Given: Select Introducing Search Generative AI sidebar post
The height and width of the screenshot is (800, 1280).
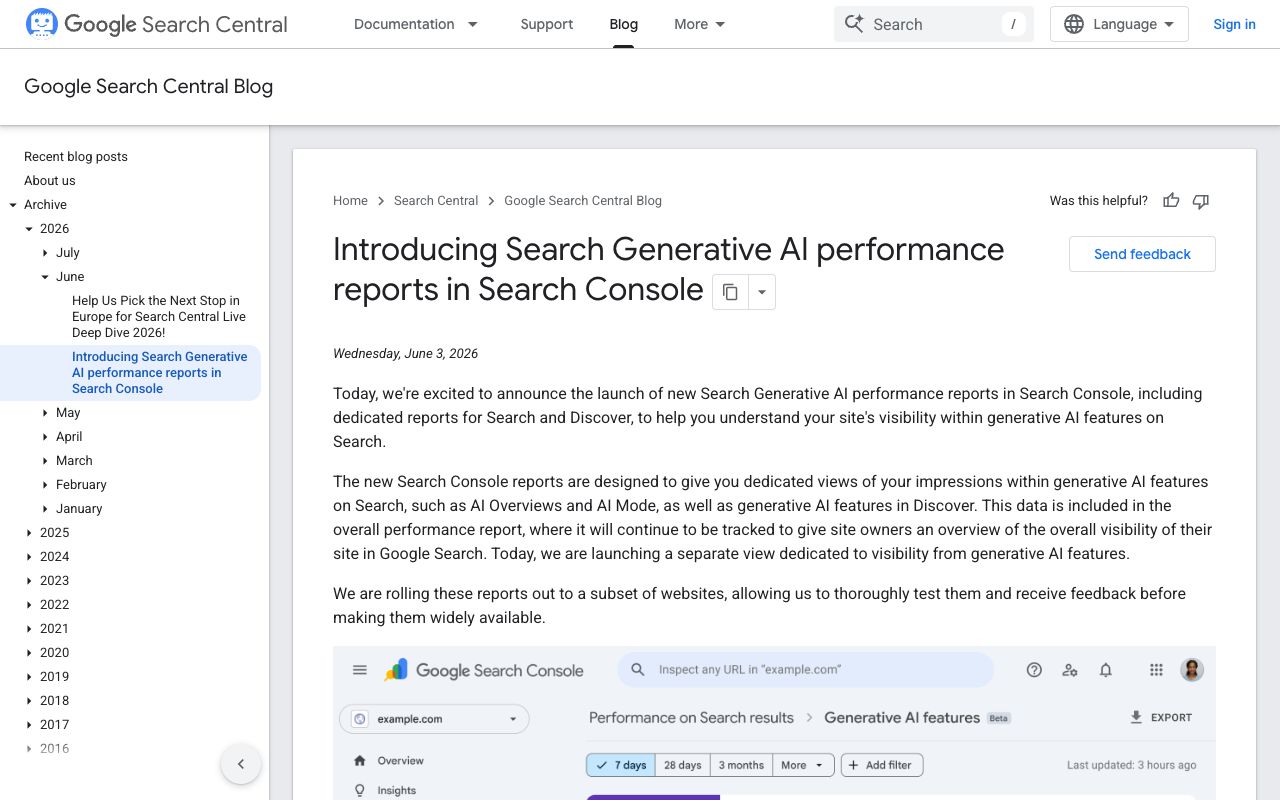Looking at the screenshot, I should tap(160, 373).
